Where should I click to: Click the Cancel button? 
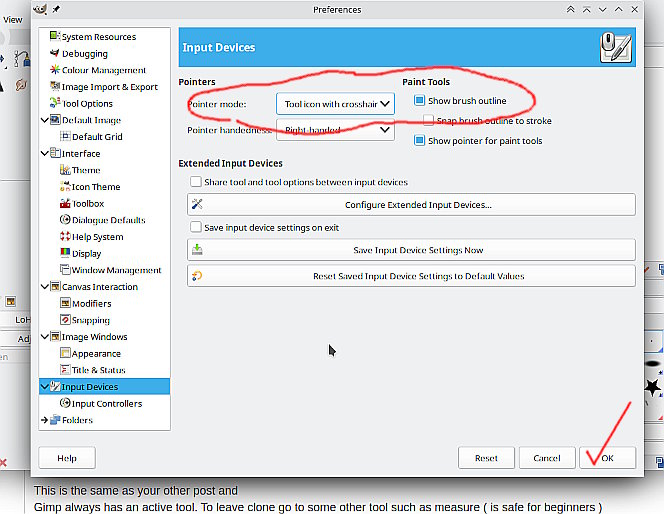pyautogui.click(x=547, y=458)
